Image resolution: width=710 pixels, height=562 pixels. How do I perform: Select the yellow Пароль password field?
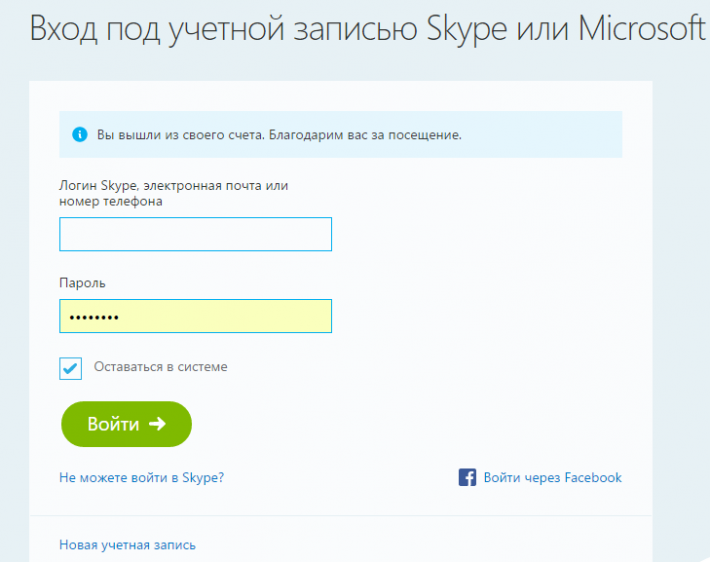tap(196, 316)
